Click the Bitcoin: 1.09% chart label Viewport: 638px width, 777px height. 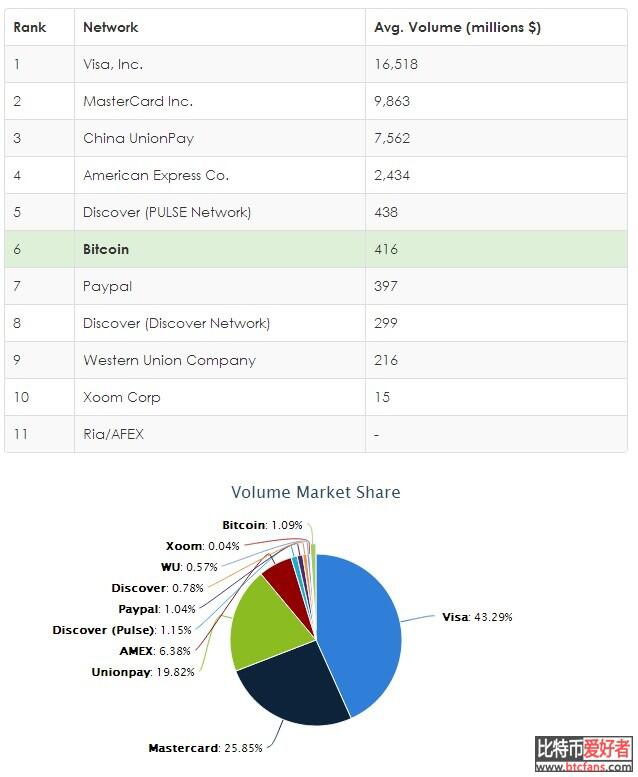[x=262, y=525]
